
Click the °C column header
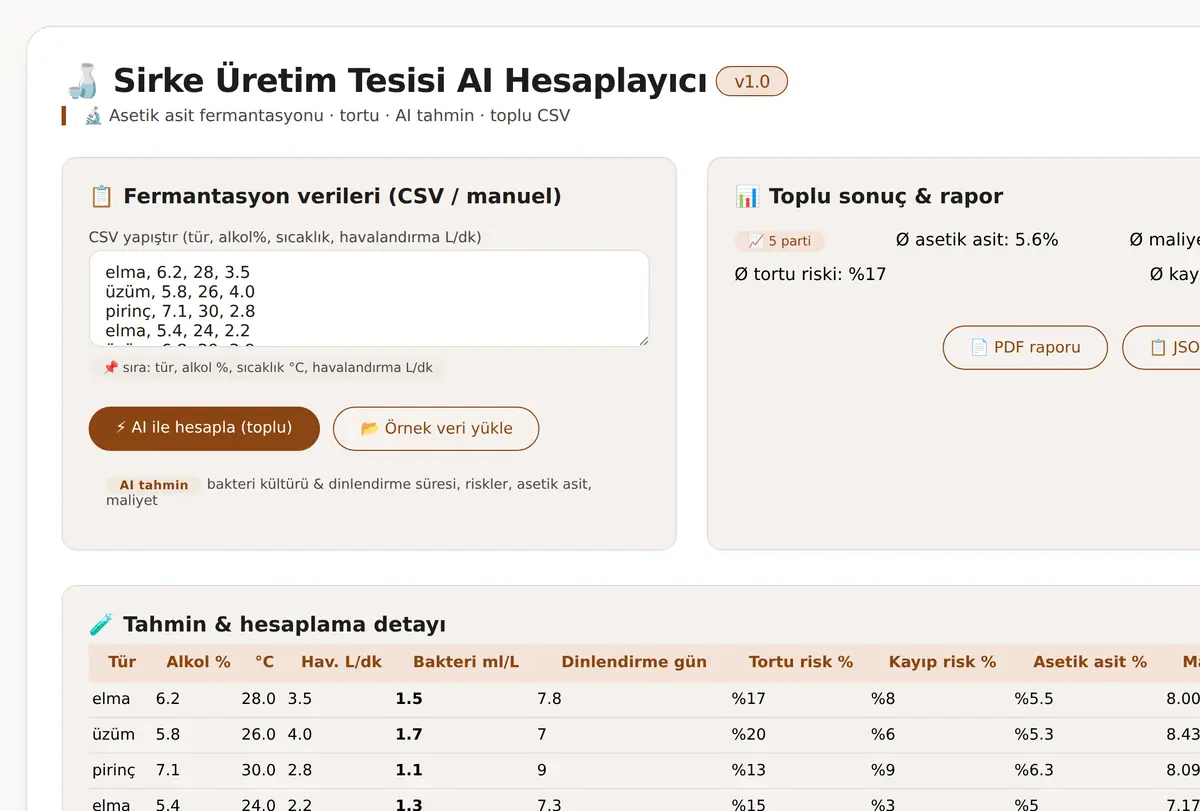(264, 662)
